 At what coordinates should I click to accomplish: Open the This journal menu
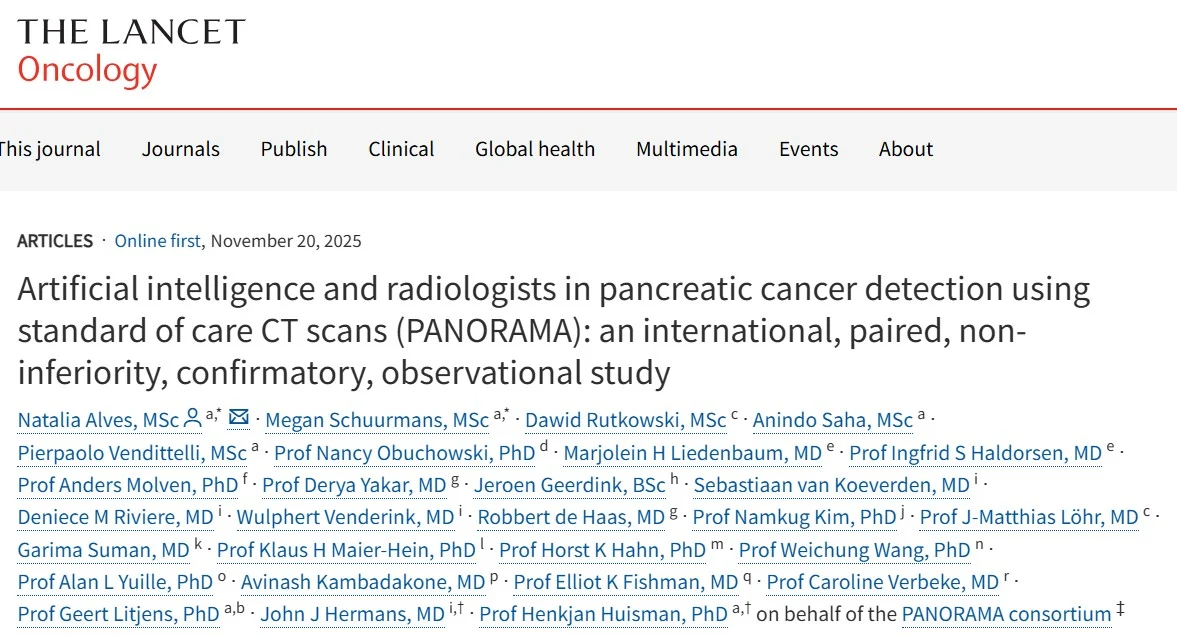51,148
